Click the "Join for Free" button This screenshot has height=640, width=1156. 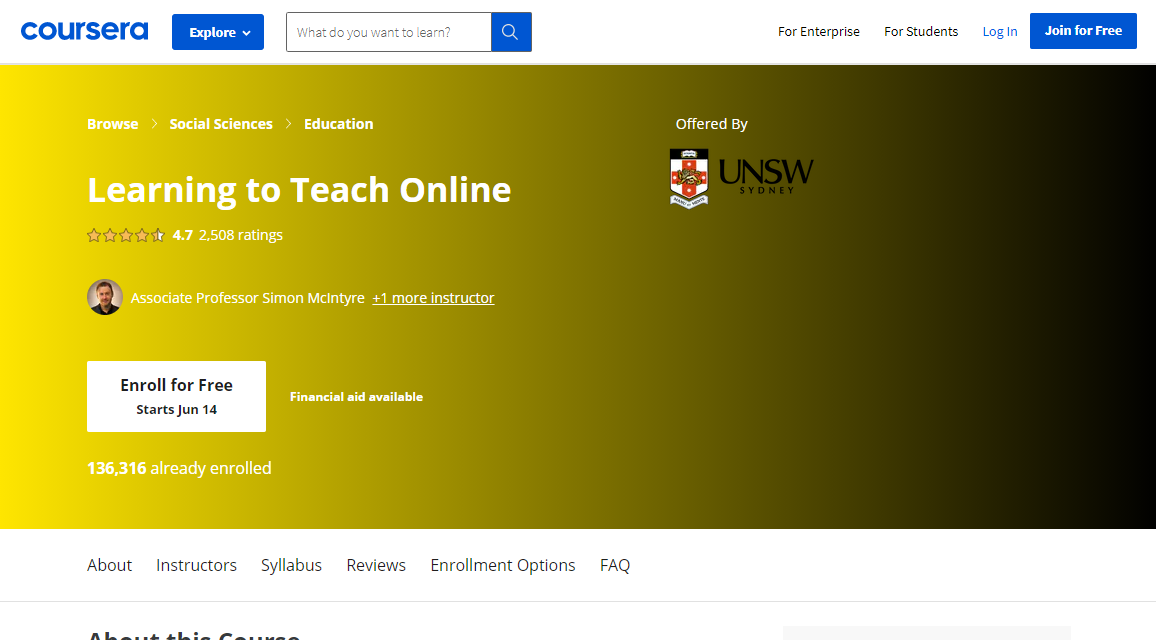tap(1083, 31)
